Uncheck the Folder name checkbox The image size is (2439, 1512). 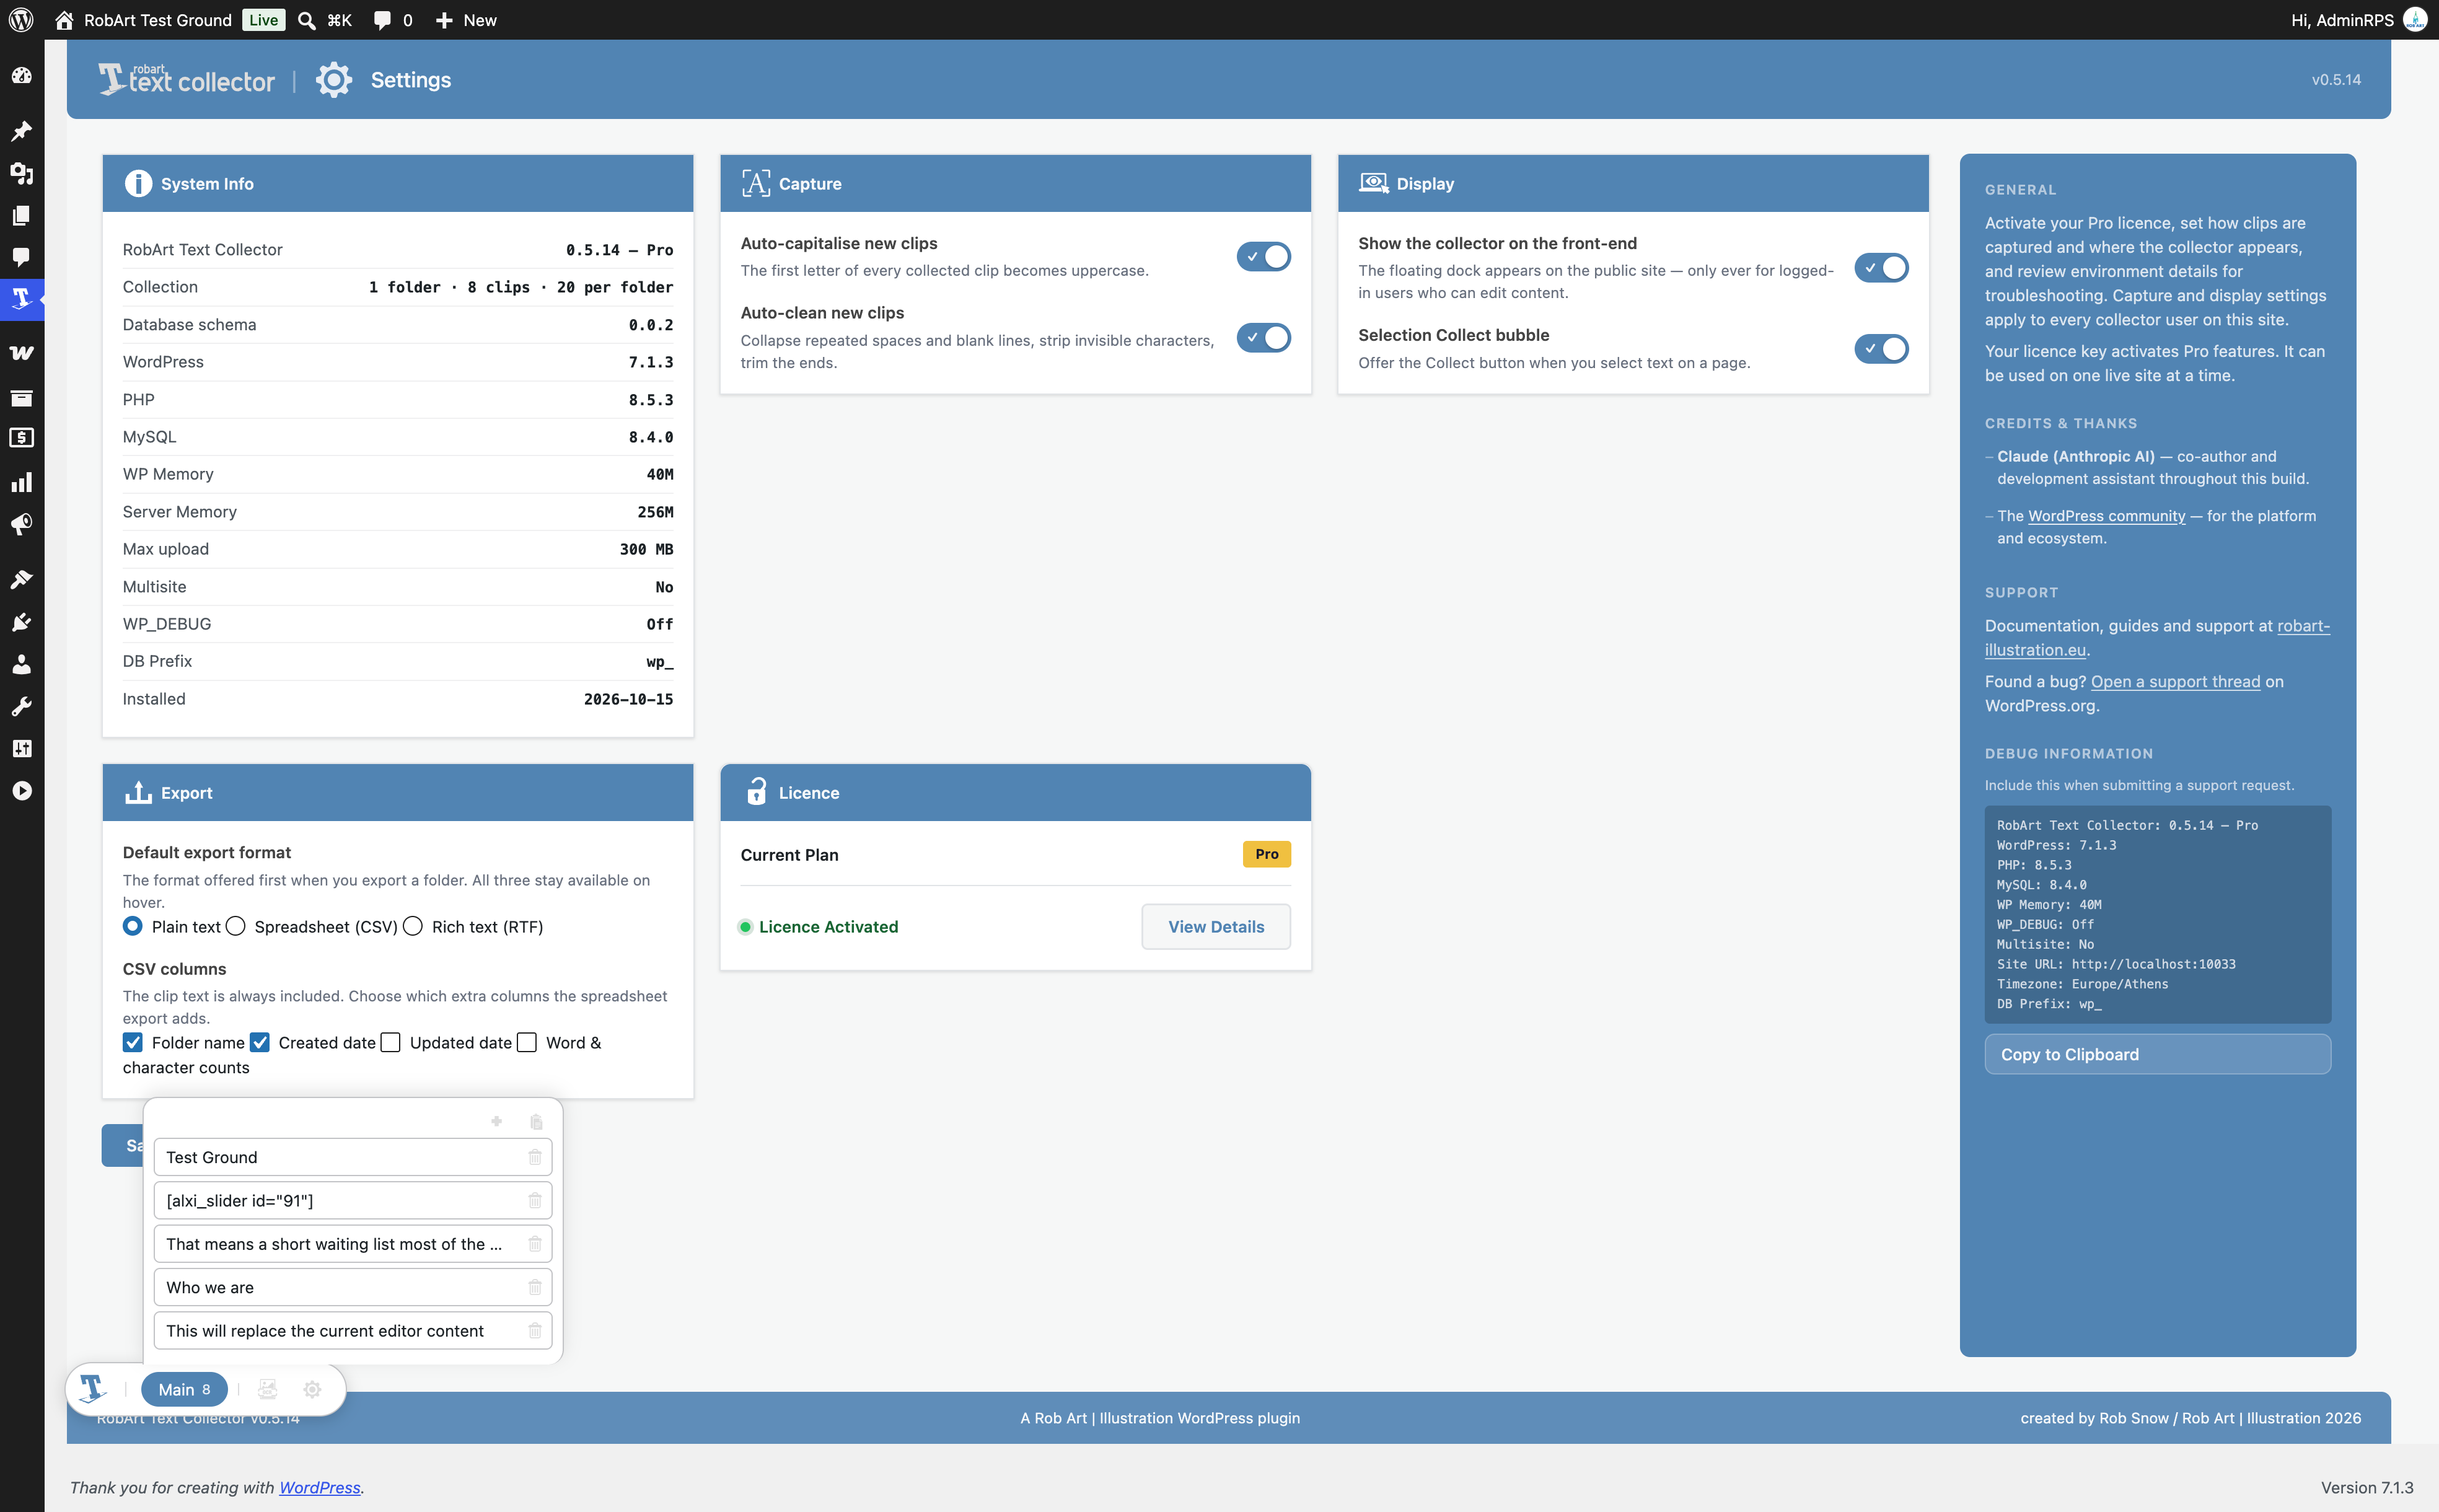(x=133, y=1042)
